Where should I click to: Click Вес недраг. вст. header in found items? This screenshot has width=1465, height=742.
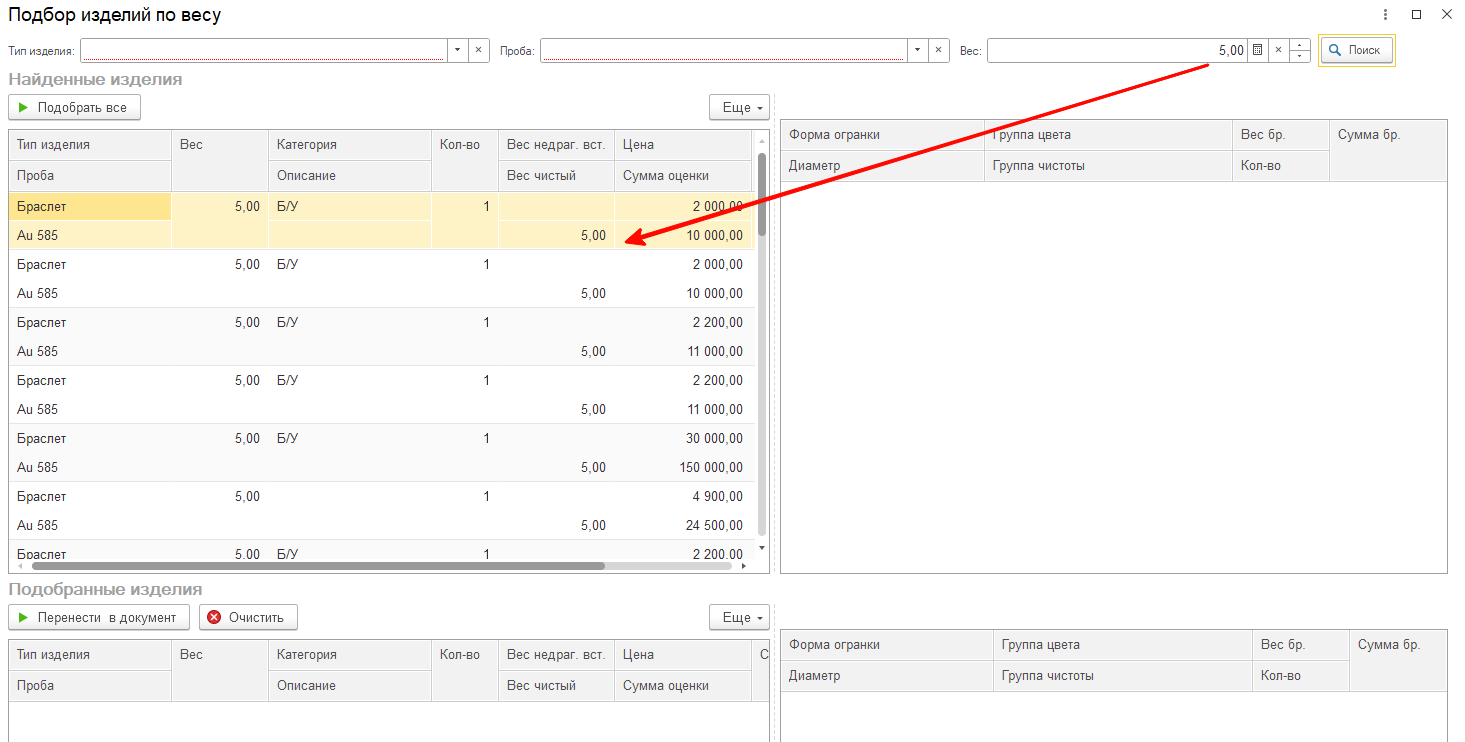[x=556, y=145]
